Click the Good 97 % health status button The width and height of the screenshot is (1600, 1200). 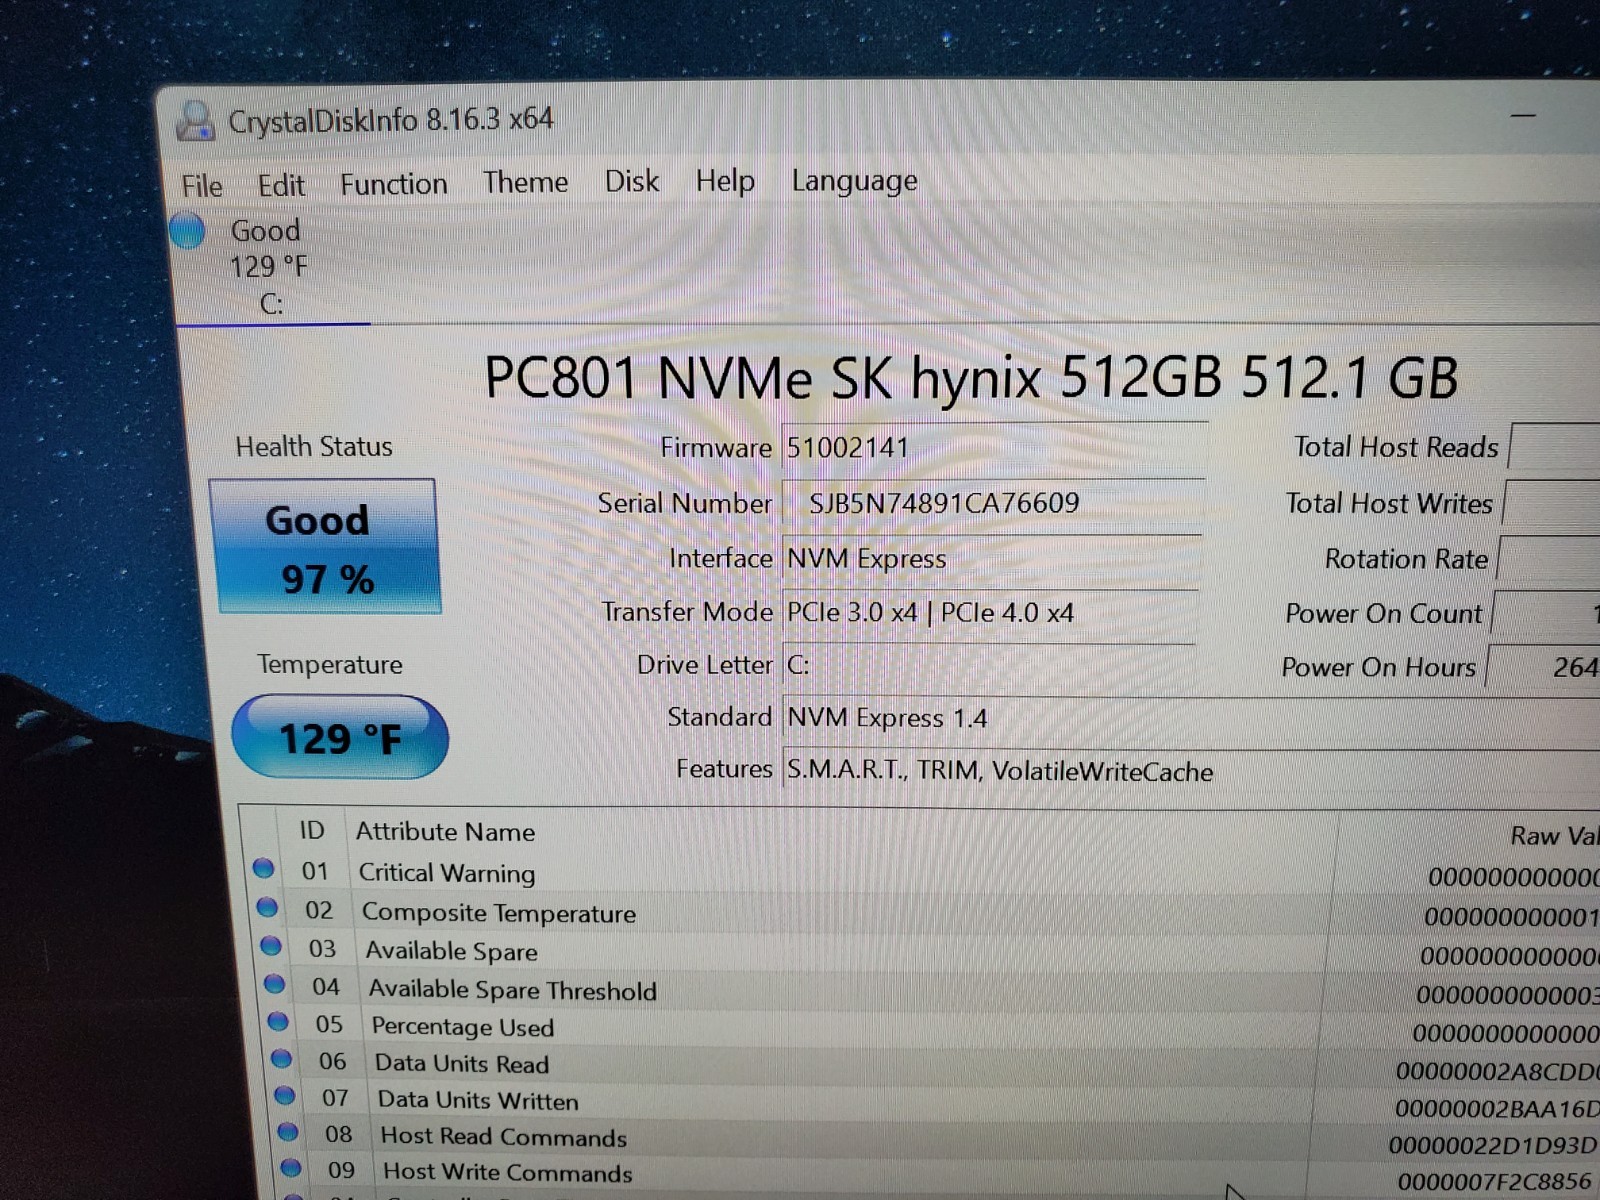(326, 547)
